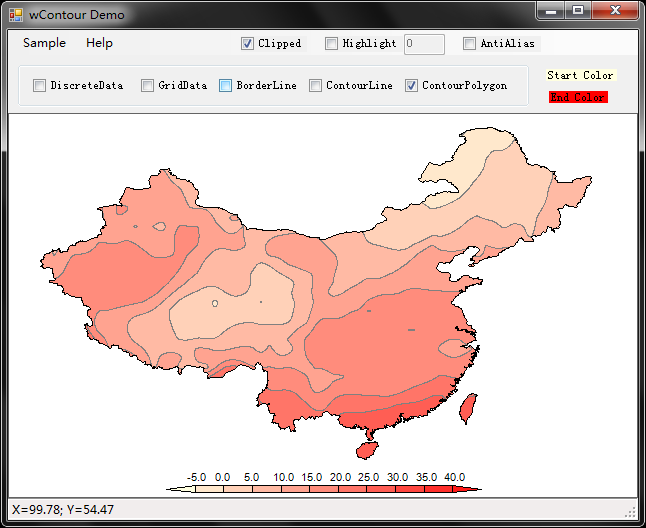Maximize the wContour Demo window

tap(577, 10)
